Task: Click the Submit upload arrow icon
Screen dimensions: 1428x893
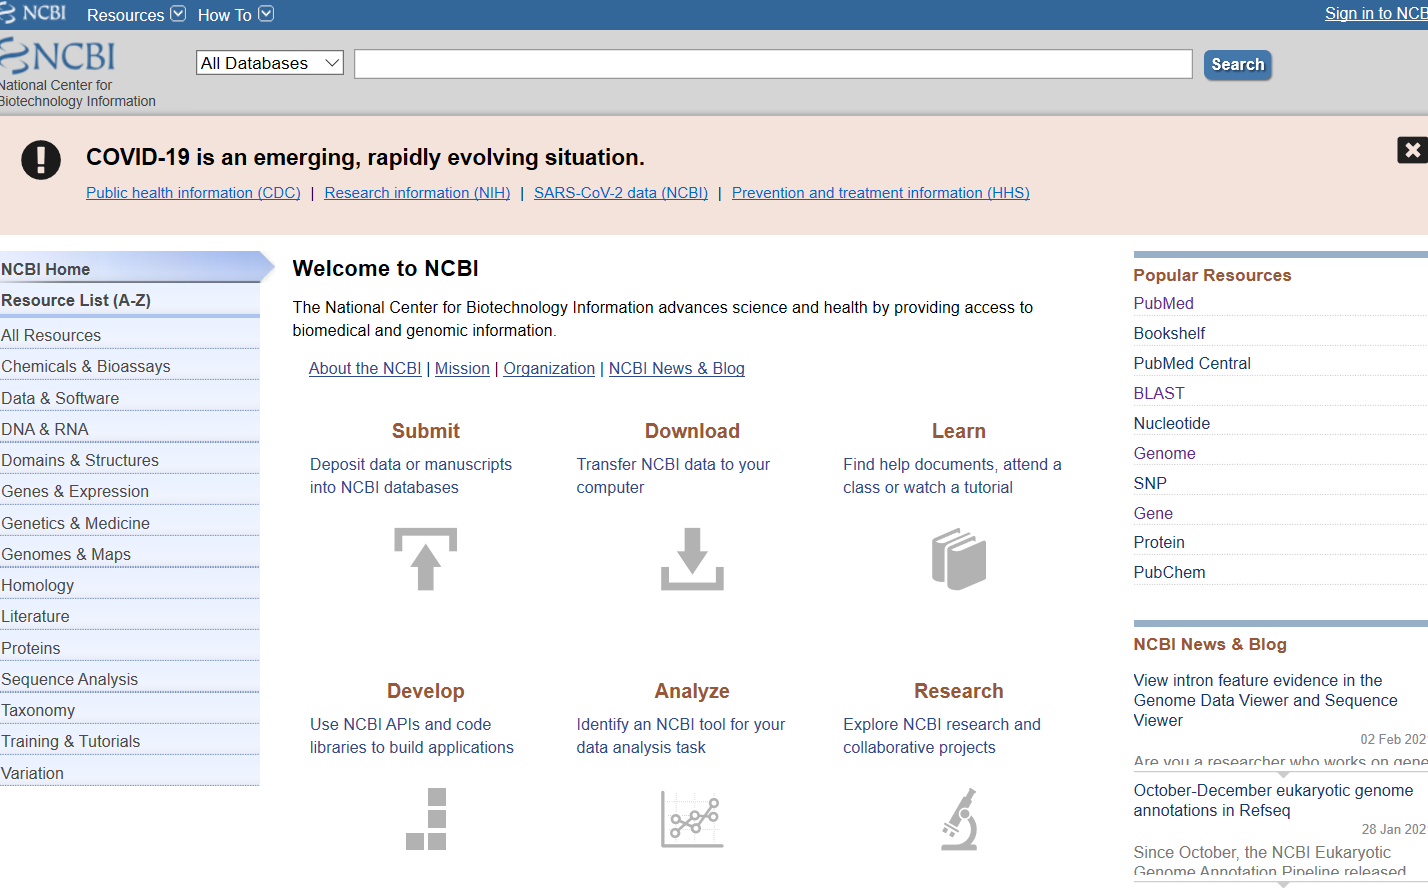Action: coord(425,559)
